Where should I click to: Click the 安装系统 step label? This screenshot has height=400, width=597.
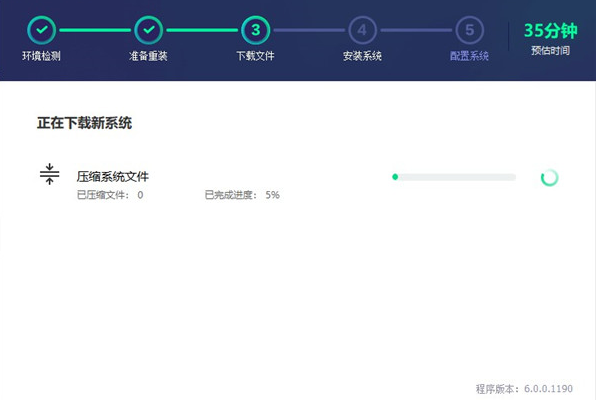362,56
